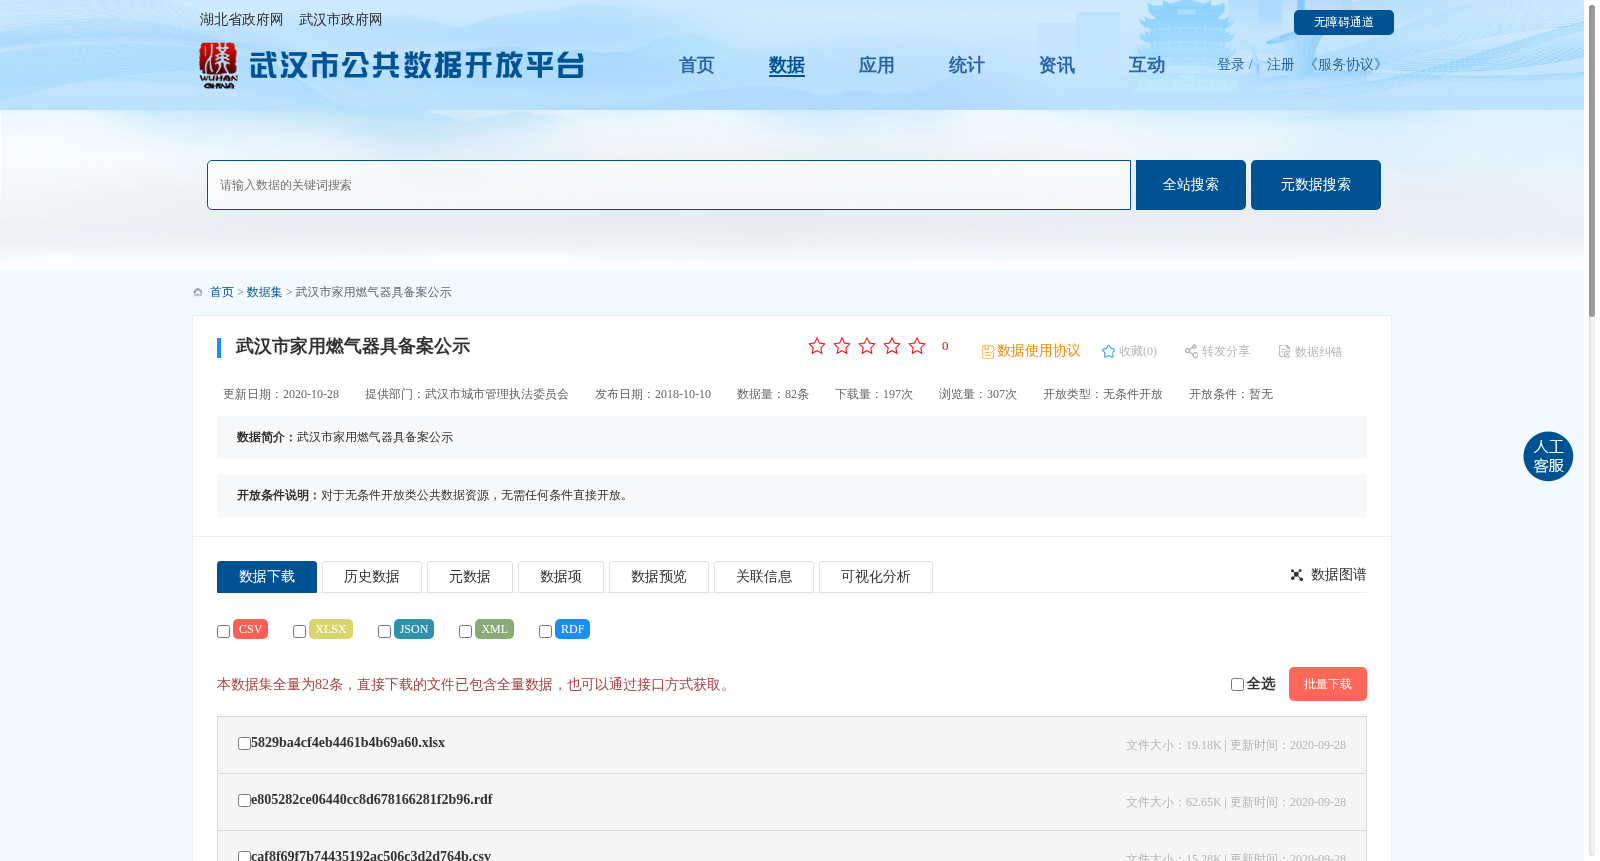This screenshot has width=1600, height=861.
Task: Open the 互动 navigation menu
Action: 1147,65
